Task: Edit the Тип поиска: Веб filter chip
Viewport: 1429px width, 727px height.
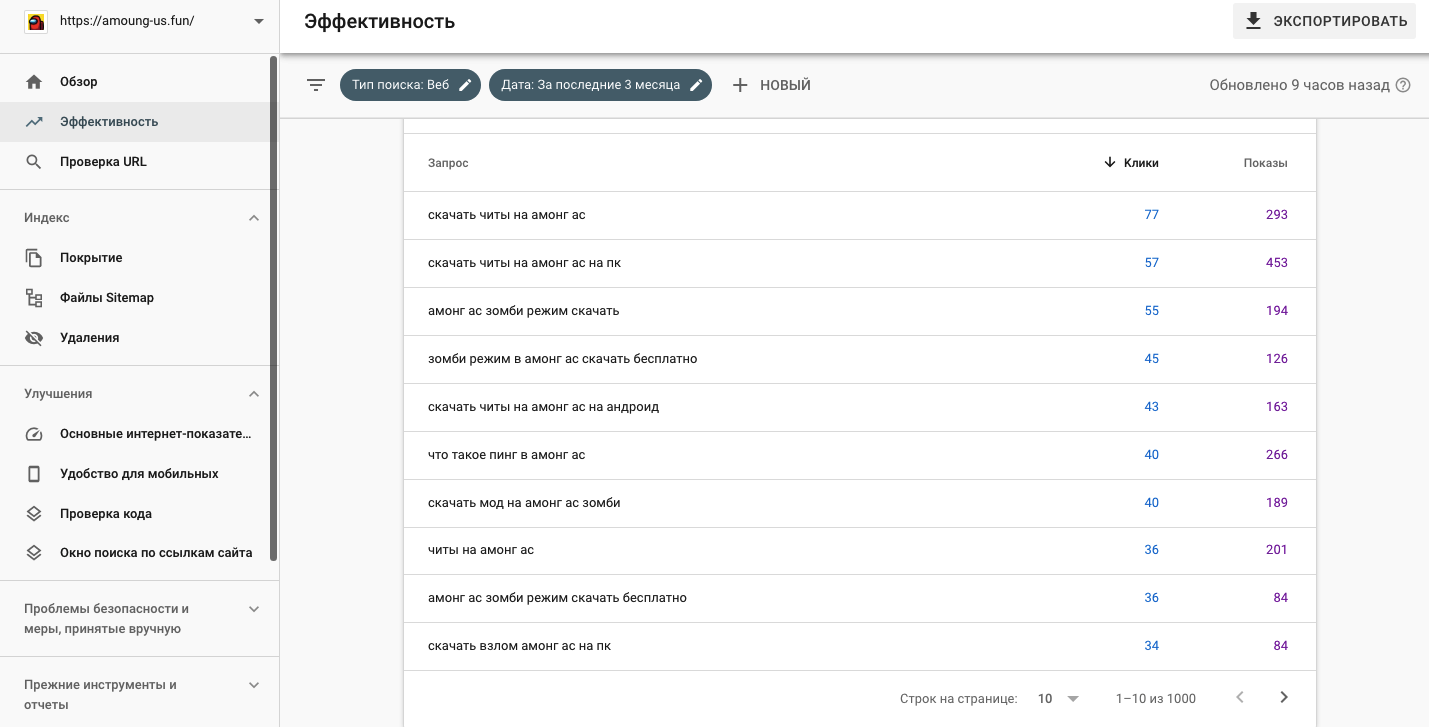Action: point(411,85)
